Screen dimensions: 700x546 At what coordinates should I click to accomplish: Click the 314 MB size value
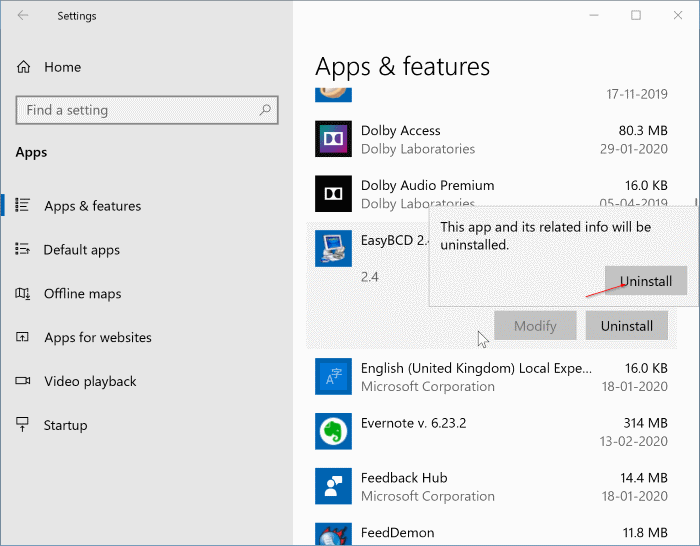[x=645, y=423]
